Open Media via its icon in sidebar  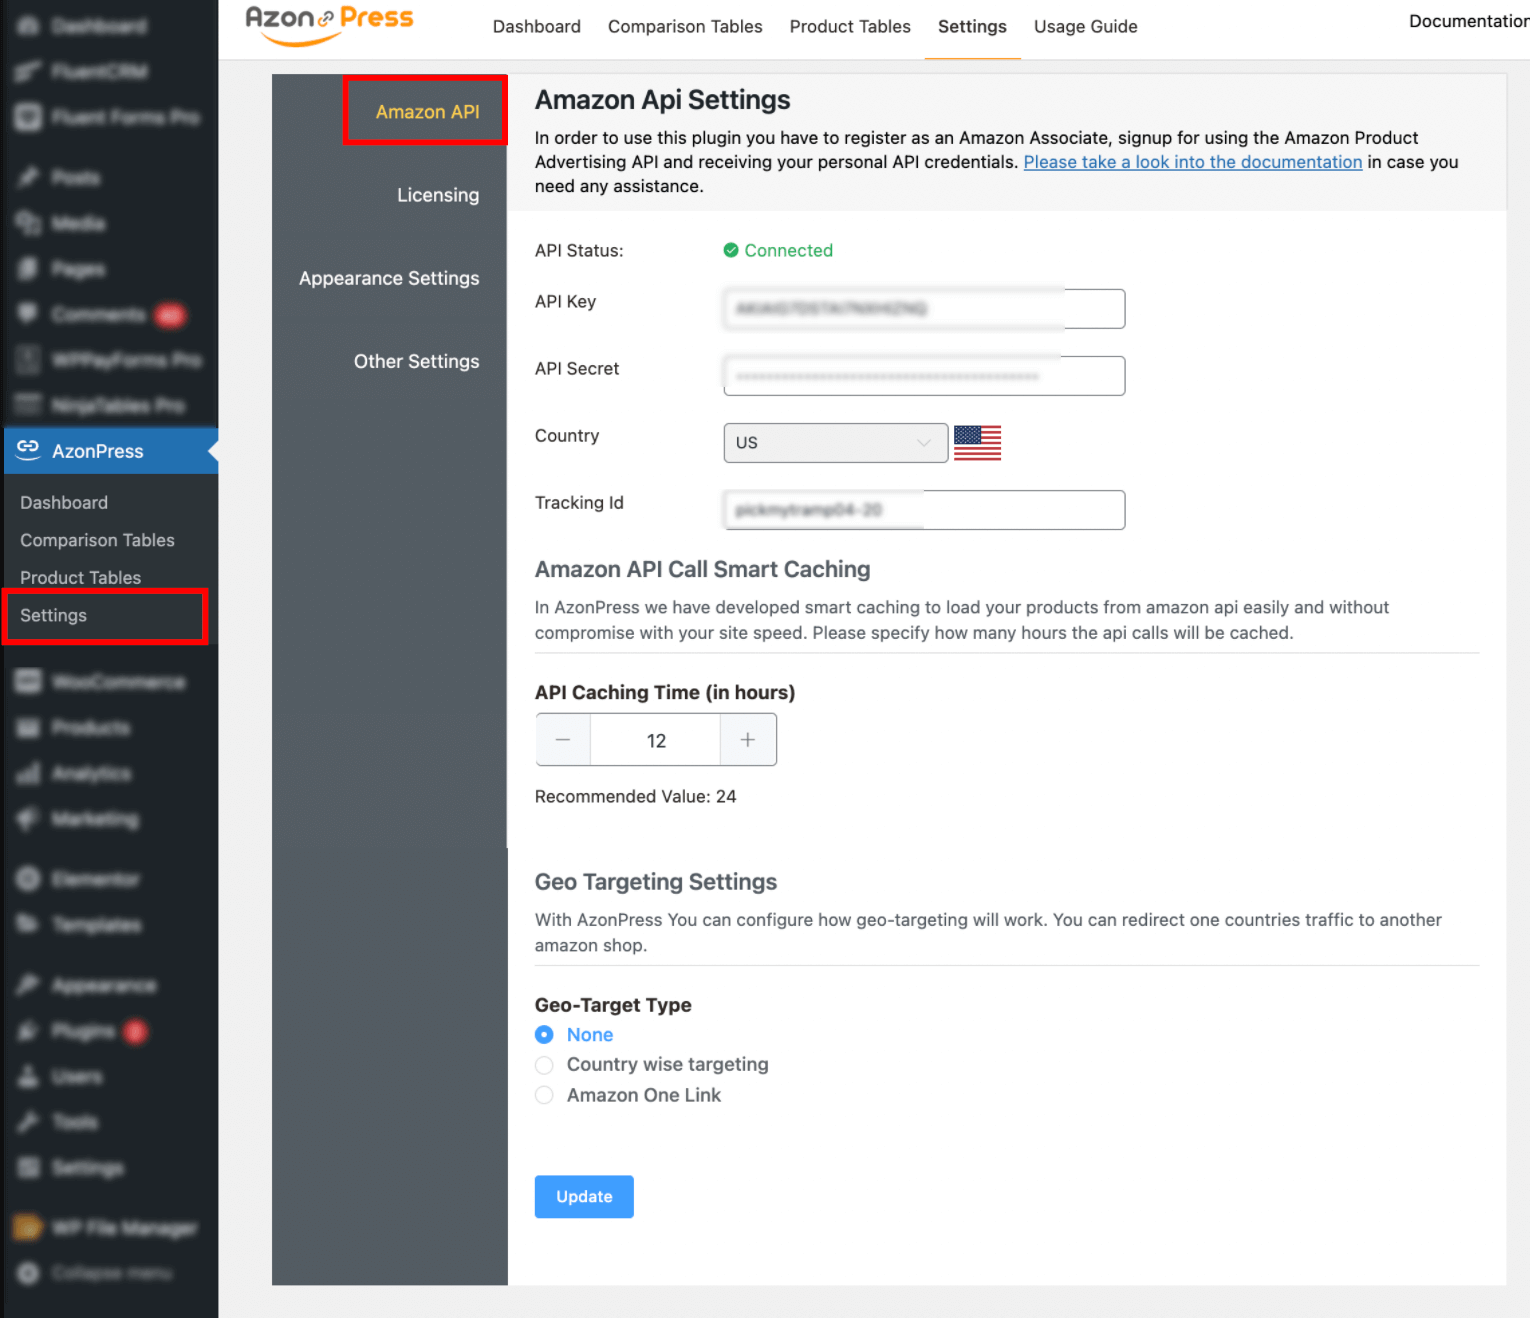click(28, 223)
